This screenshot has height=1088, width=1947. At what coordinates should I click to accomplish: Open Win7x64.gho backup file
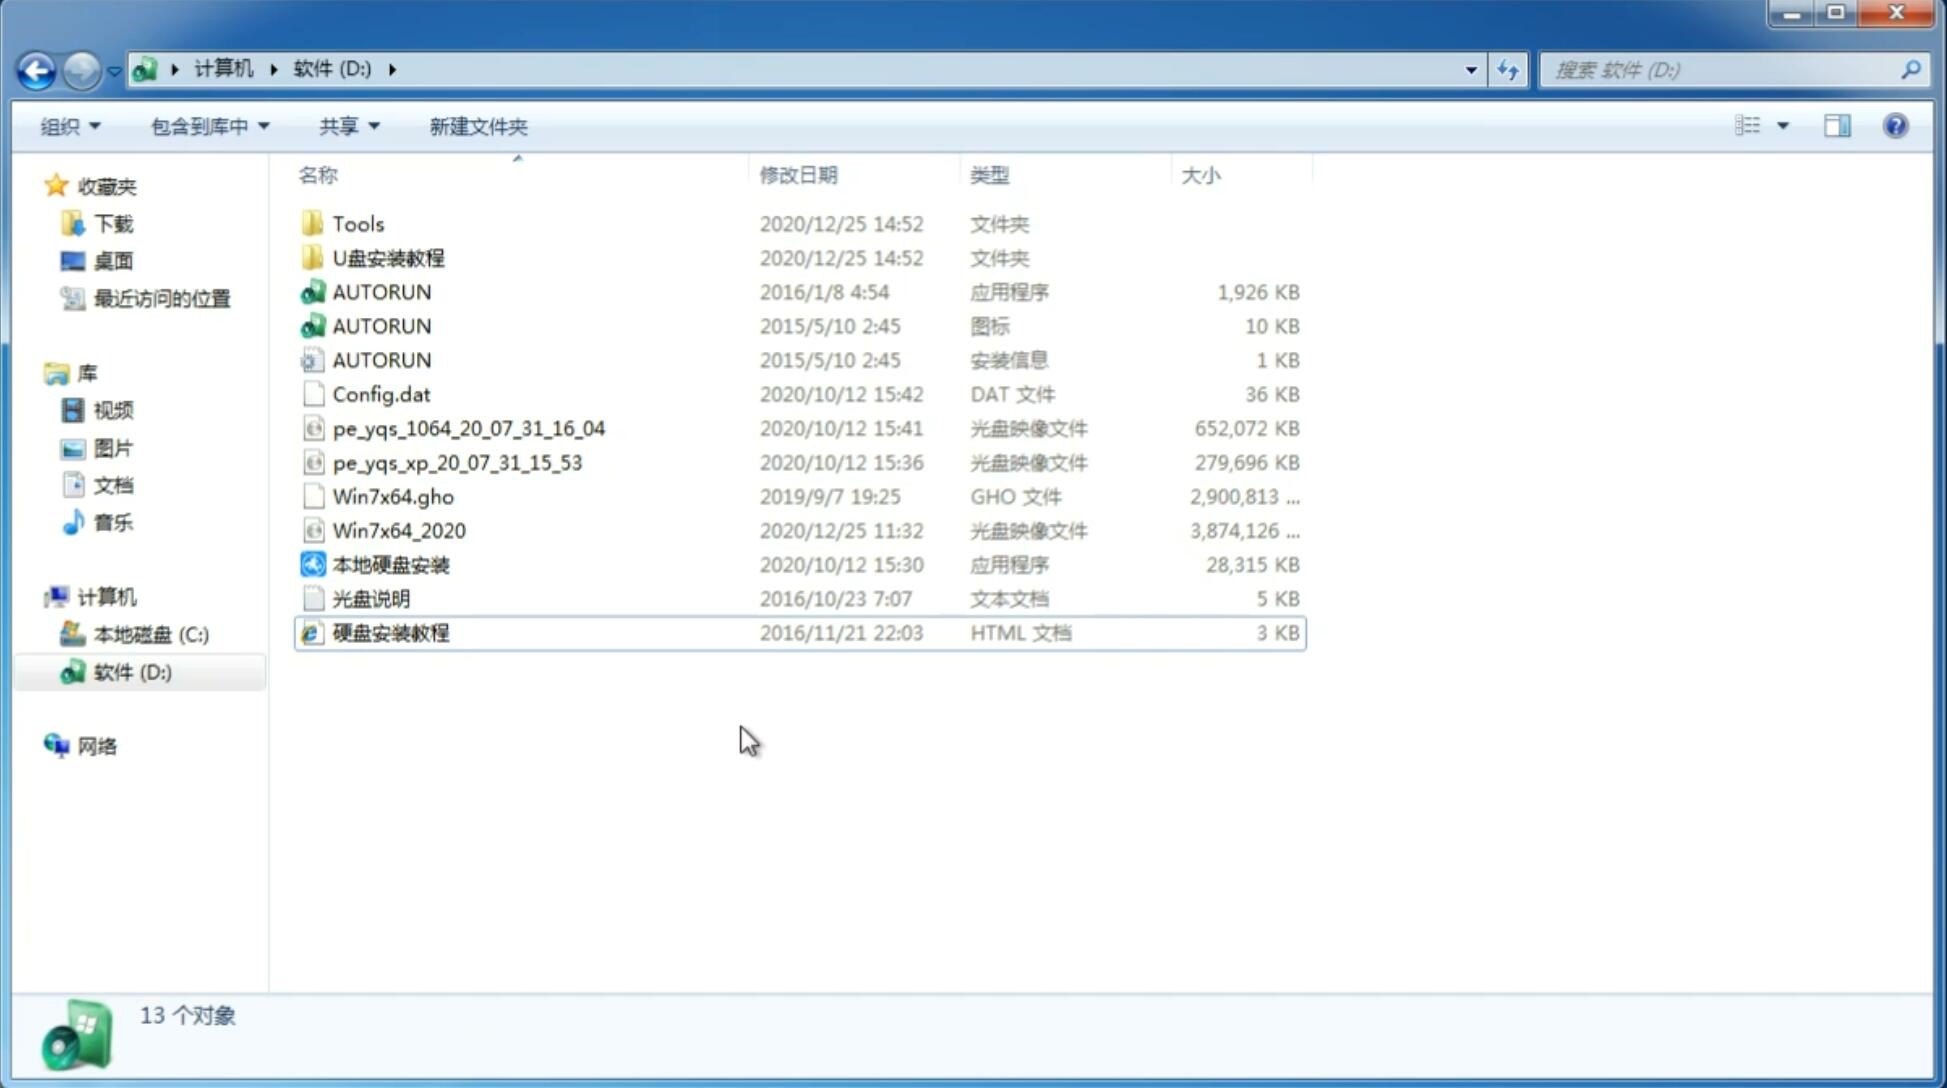[392, 496]
